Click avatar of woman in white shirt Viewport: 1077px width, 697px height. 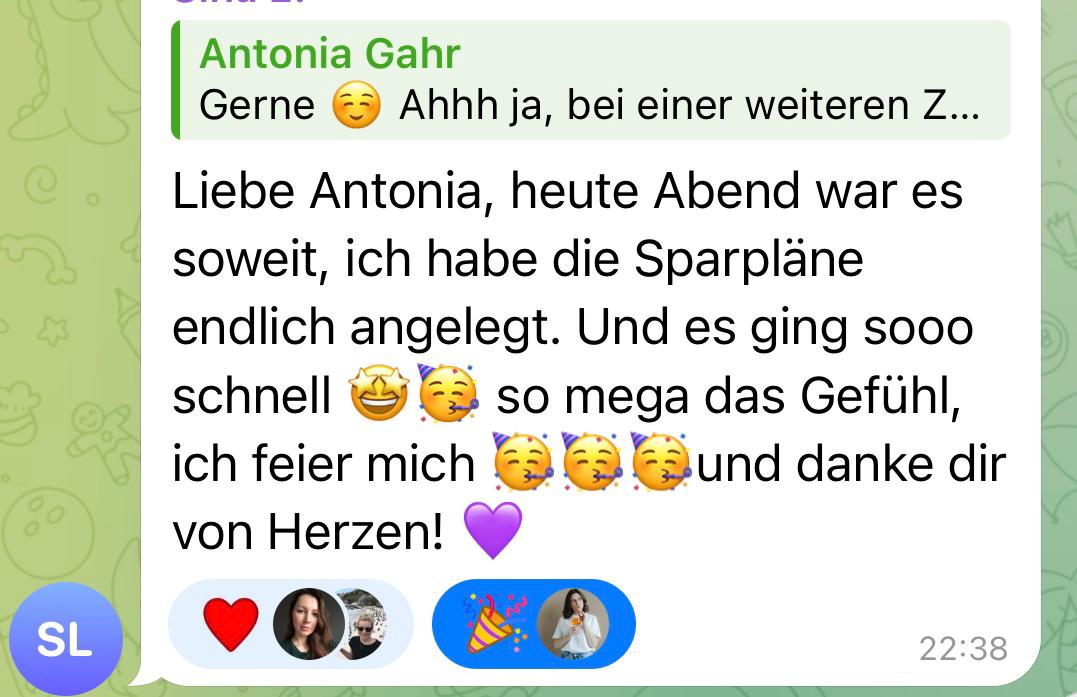[572, 624]
